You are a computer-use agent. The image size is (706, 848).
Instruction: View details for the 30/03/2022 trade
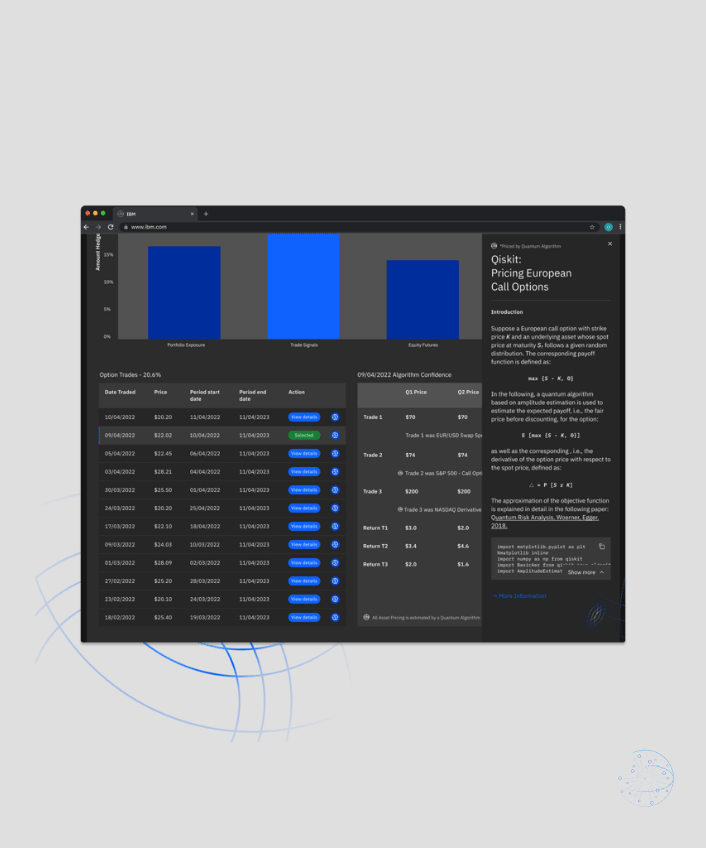(304, 490)
